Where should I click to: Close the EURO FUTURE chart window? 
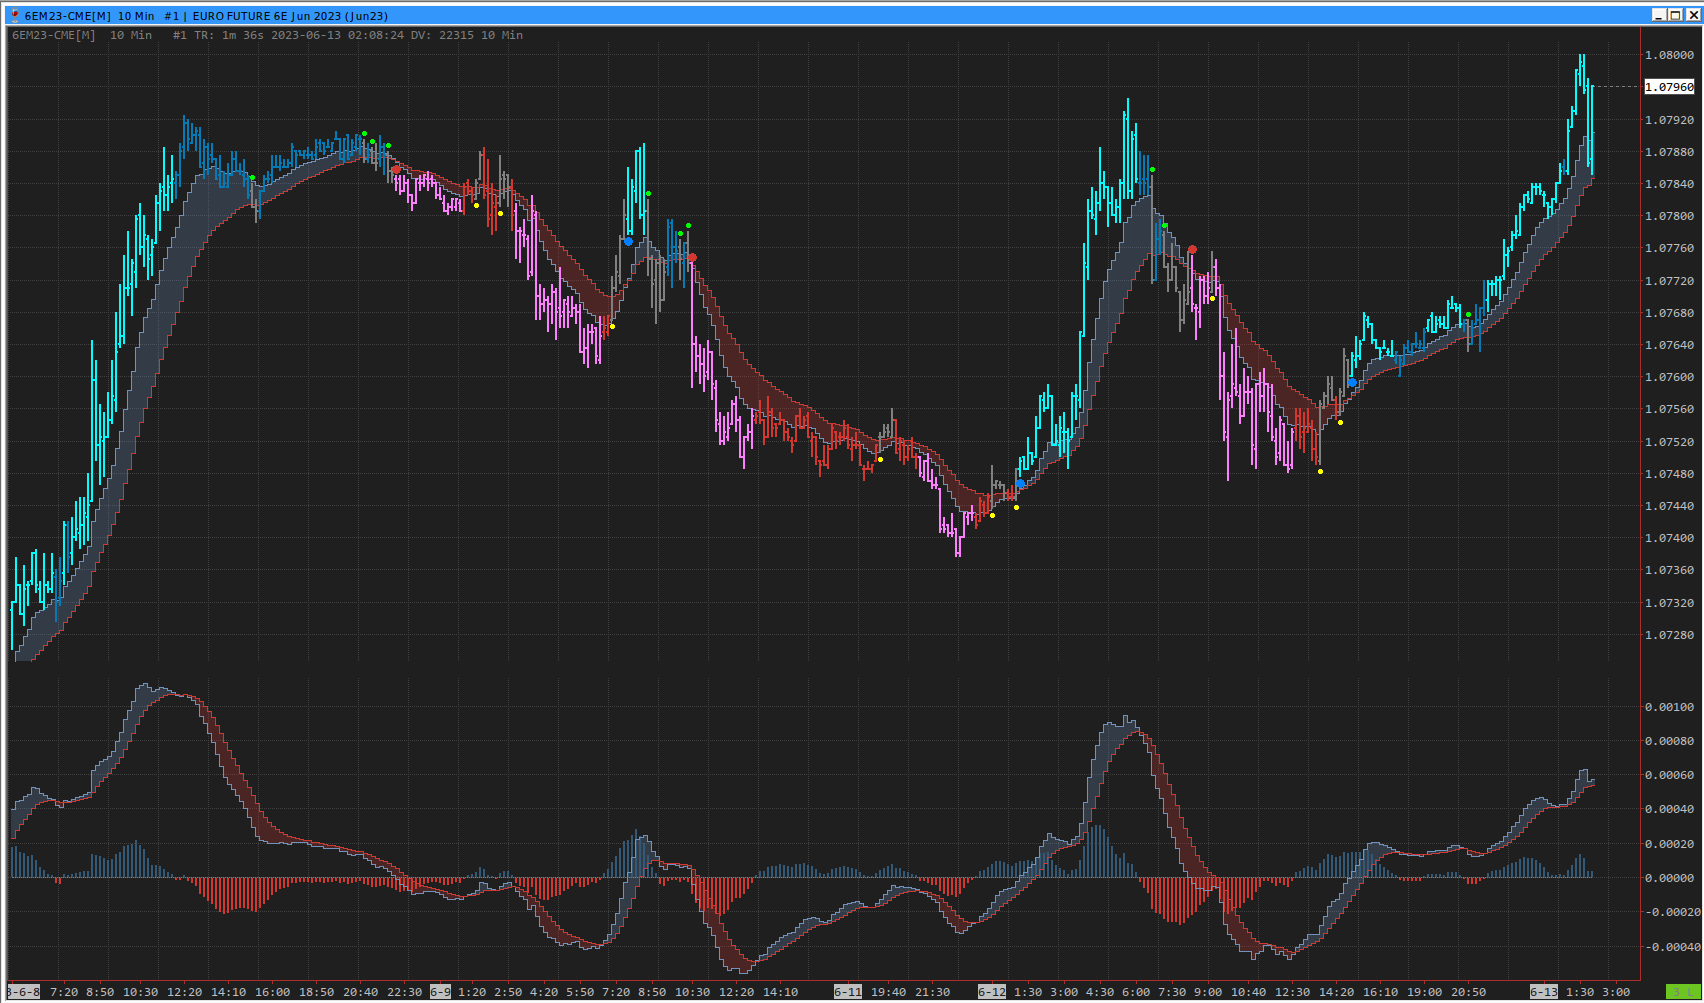pos(1693,15)
